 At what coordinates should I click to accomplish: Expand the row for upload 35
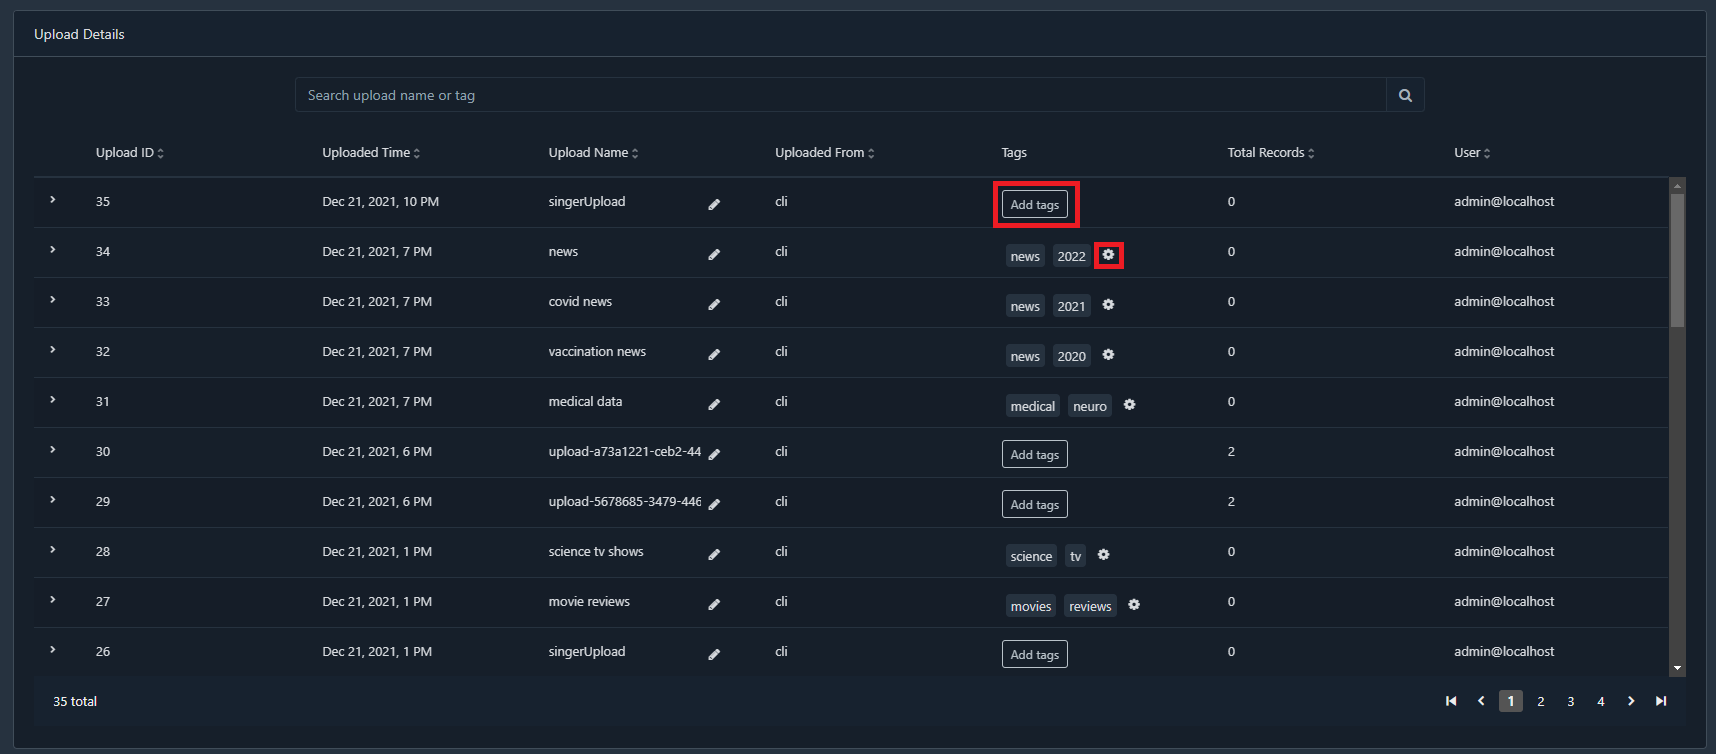(x=53, y=200)
